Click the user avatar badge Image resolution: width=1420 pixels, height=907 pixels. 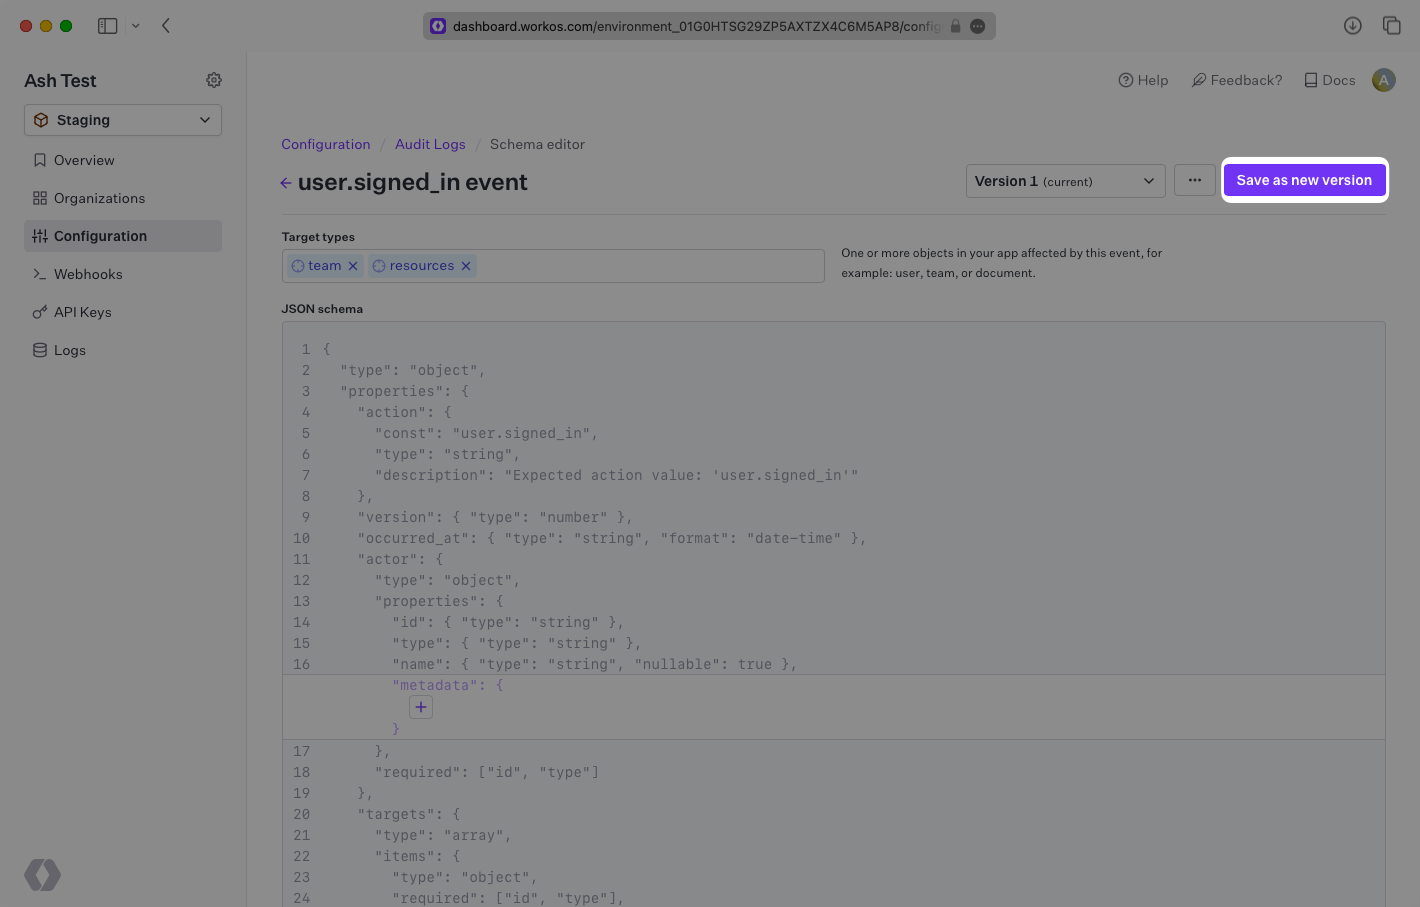point(1383,80)
